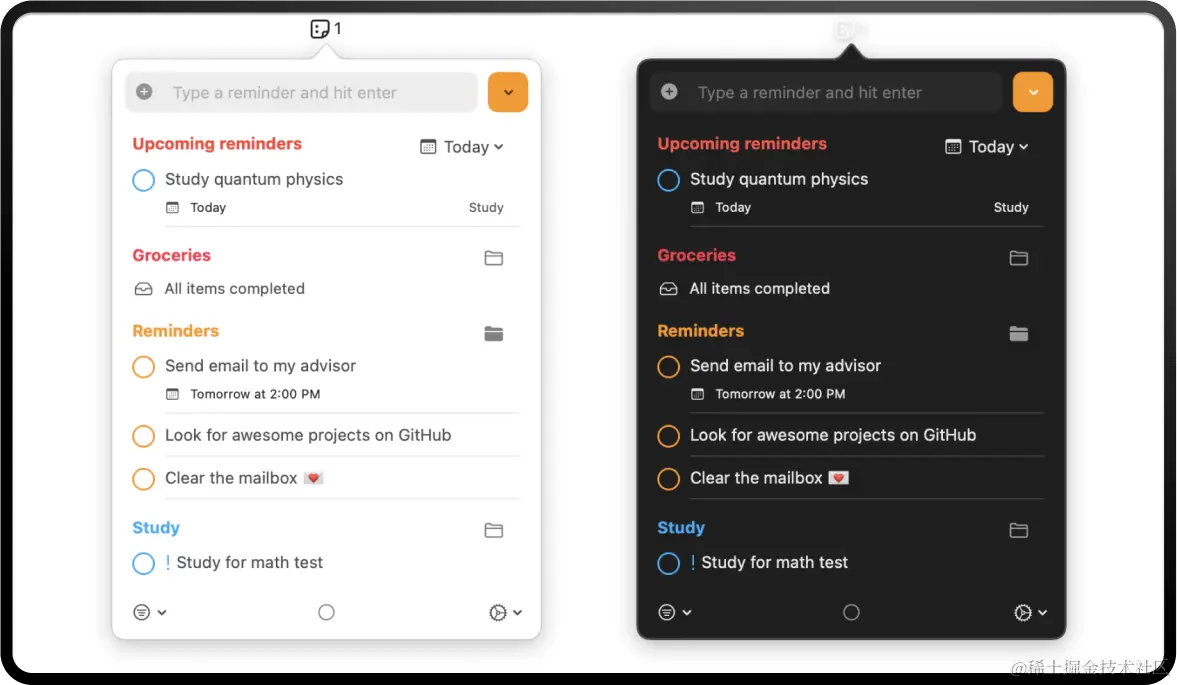
Task: Click Groceries folder icon in dark panel
Action: [x=1019, y=258]
